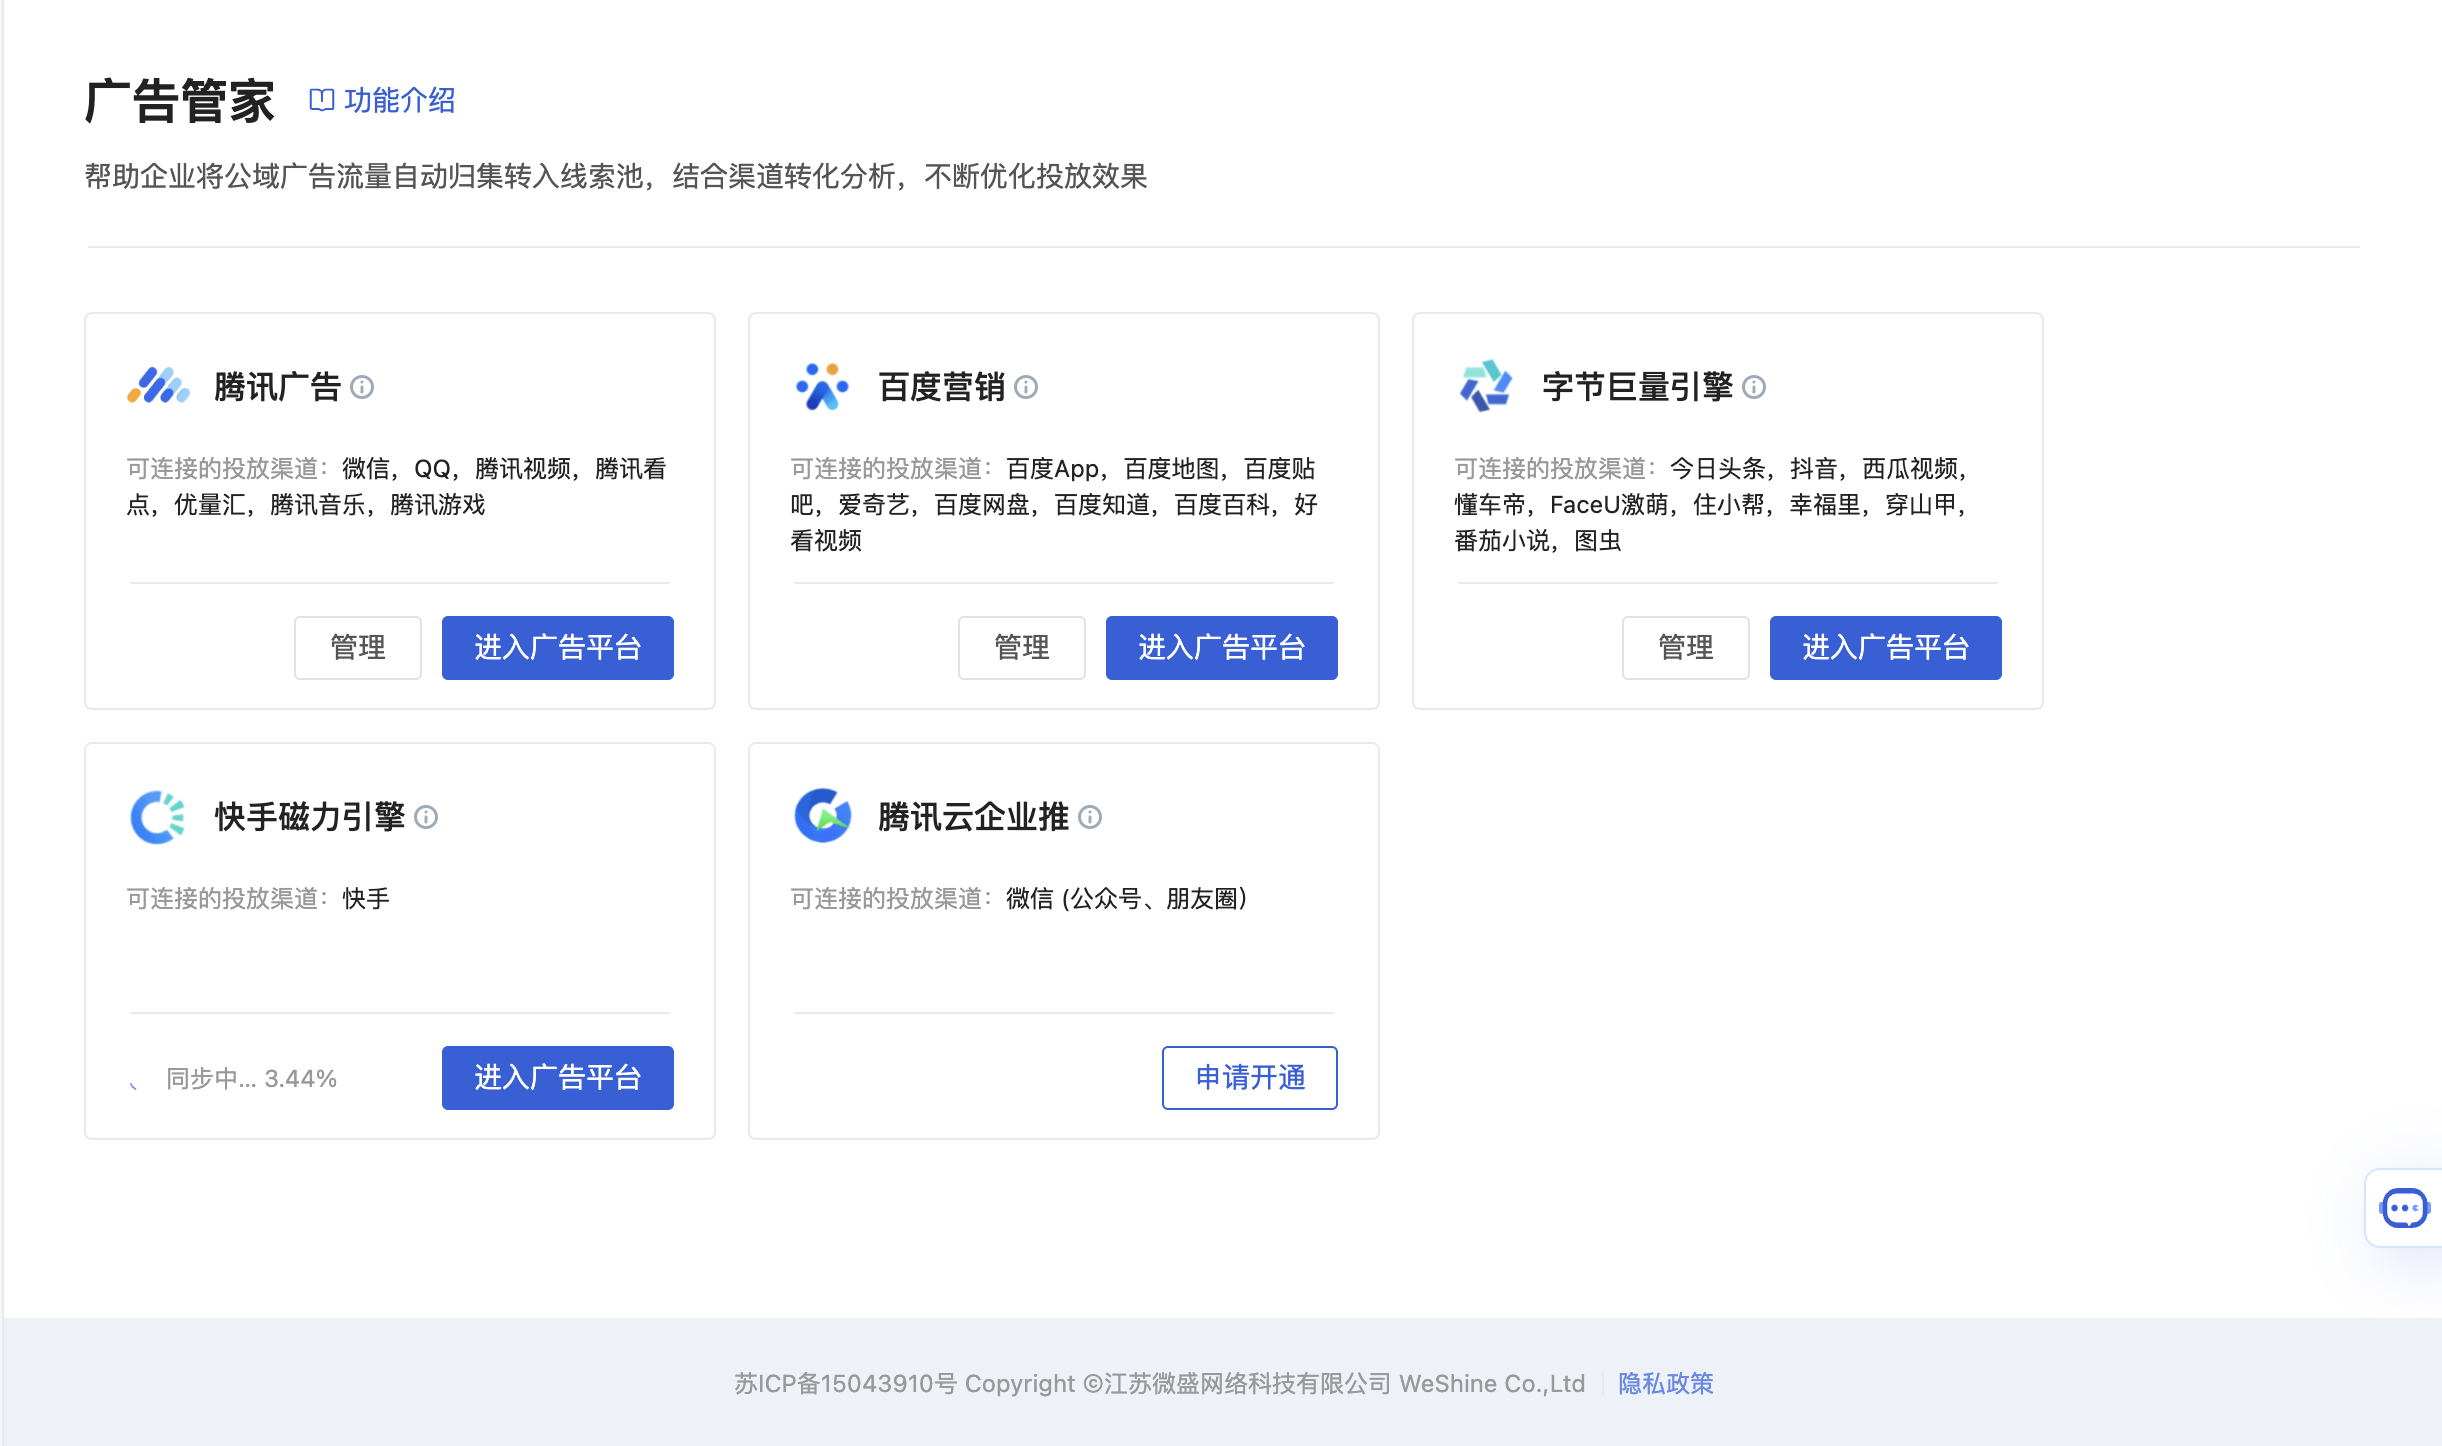Click the 百度营销 card title

tap(942, 387)
